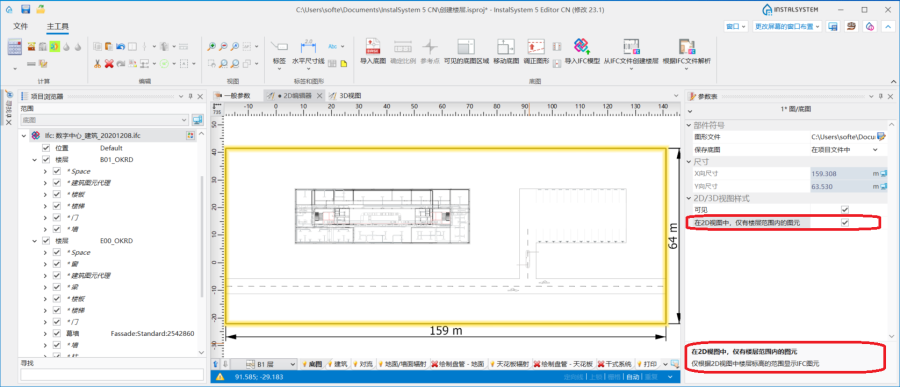Screen dimensions: 900x387
Task: Click the save floppy disk icon in title bar
Action: 25,9
